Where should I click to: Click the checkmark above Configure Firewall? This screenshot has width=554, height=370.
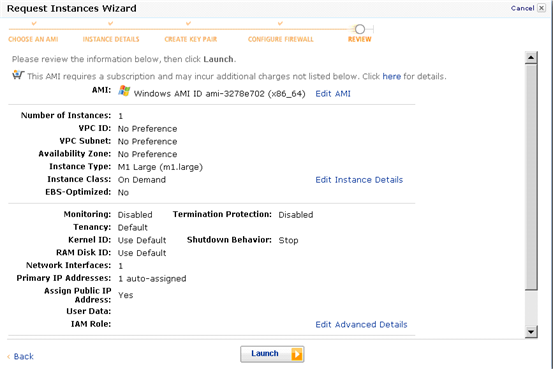280,23
